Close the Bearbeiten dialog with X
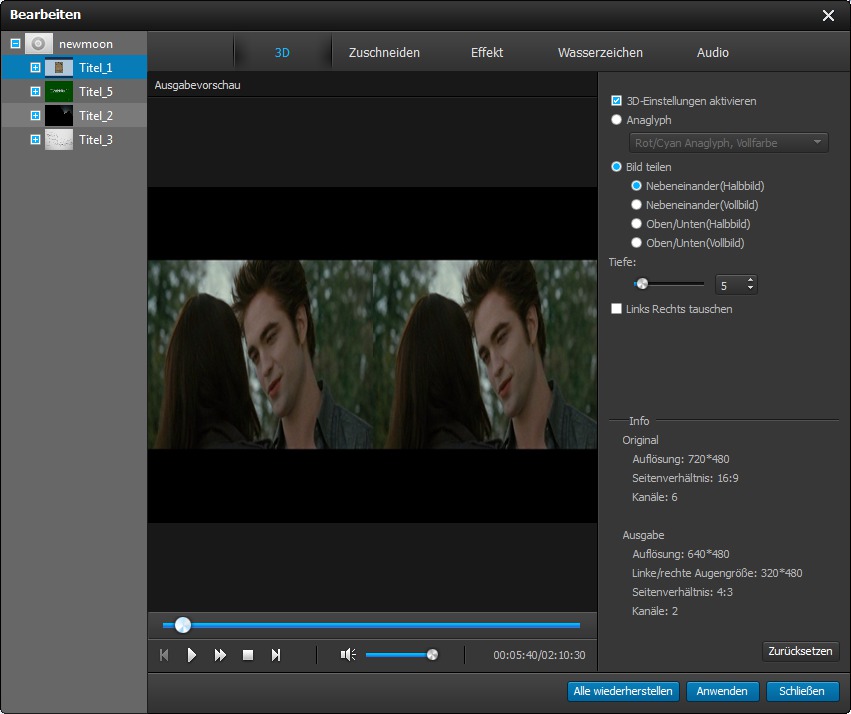 (x=828, y=15)
